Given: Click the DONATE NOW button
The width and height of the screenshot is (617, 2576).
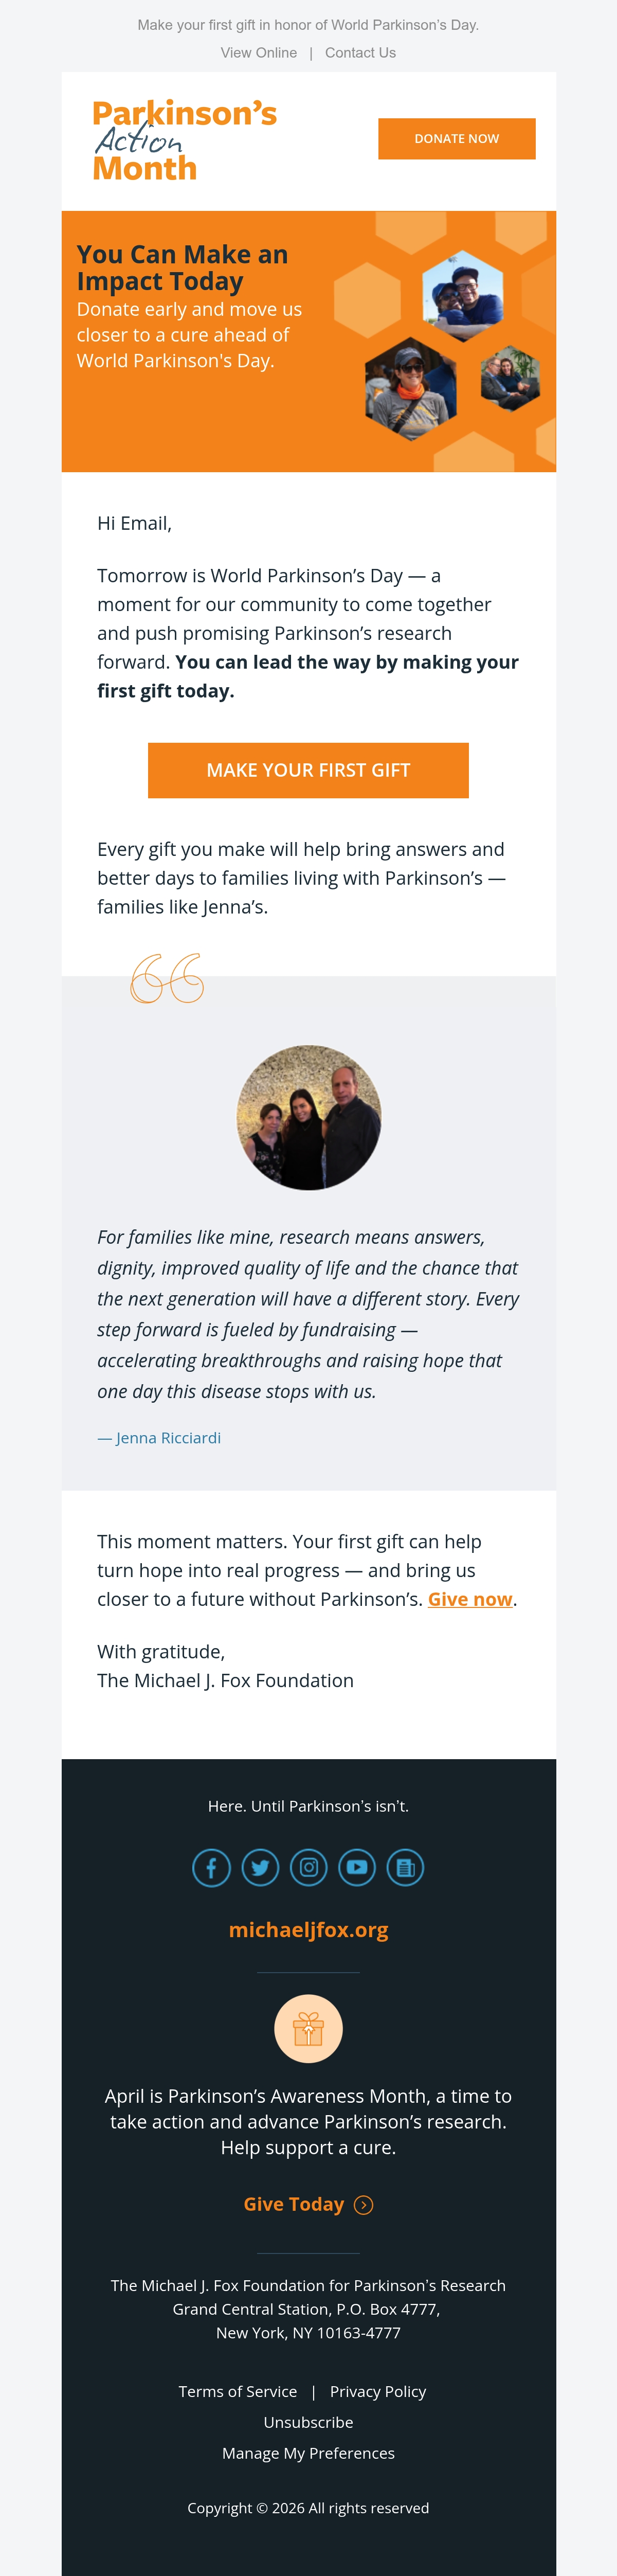Looking at the screenshot, I should tap(457, 139).
